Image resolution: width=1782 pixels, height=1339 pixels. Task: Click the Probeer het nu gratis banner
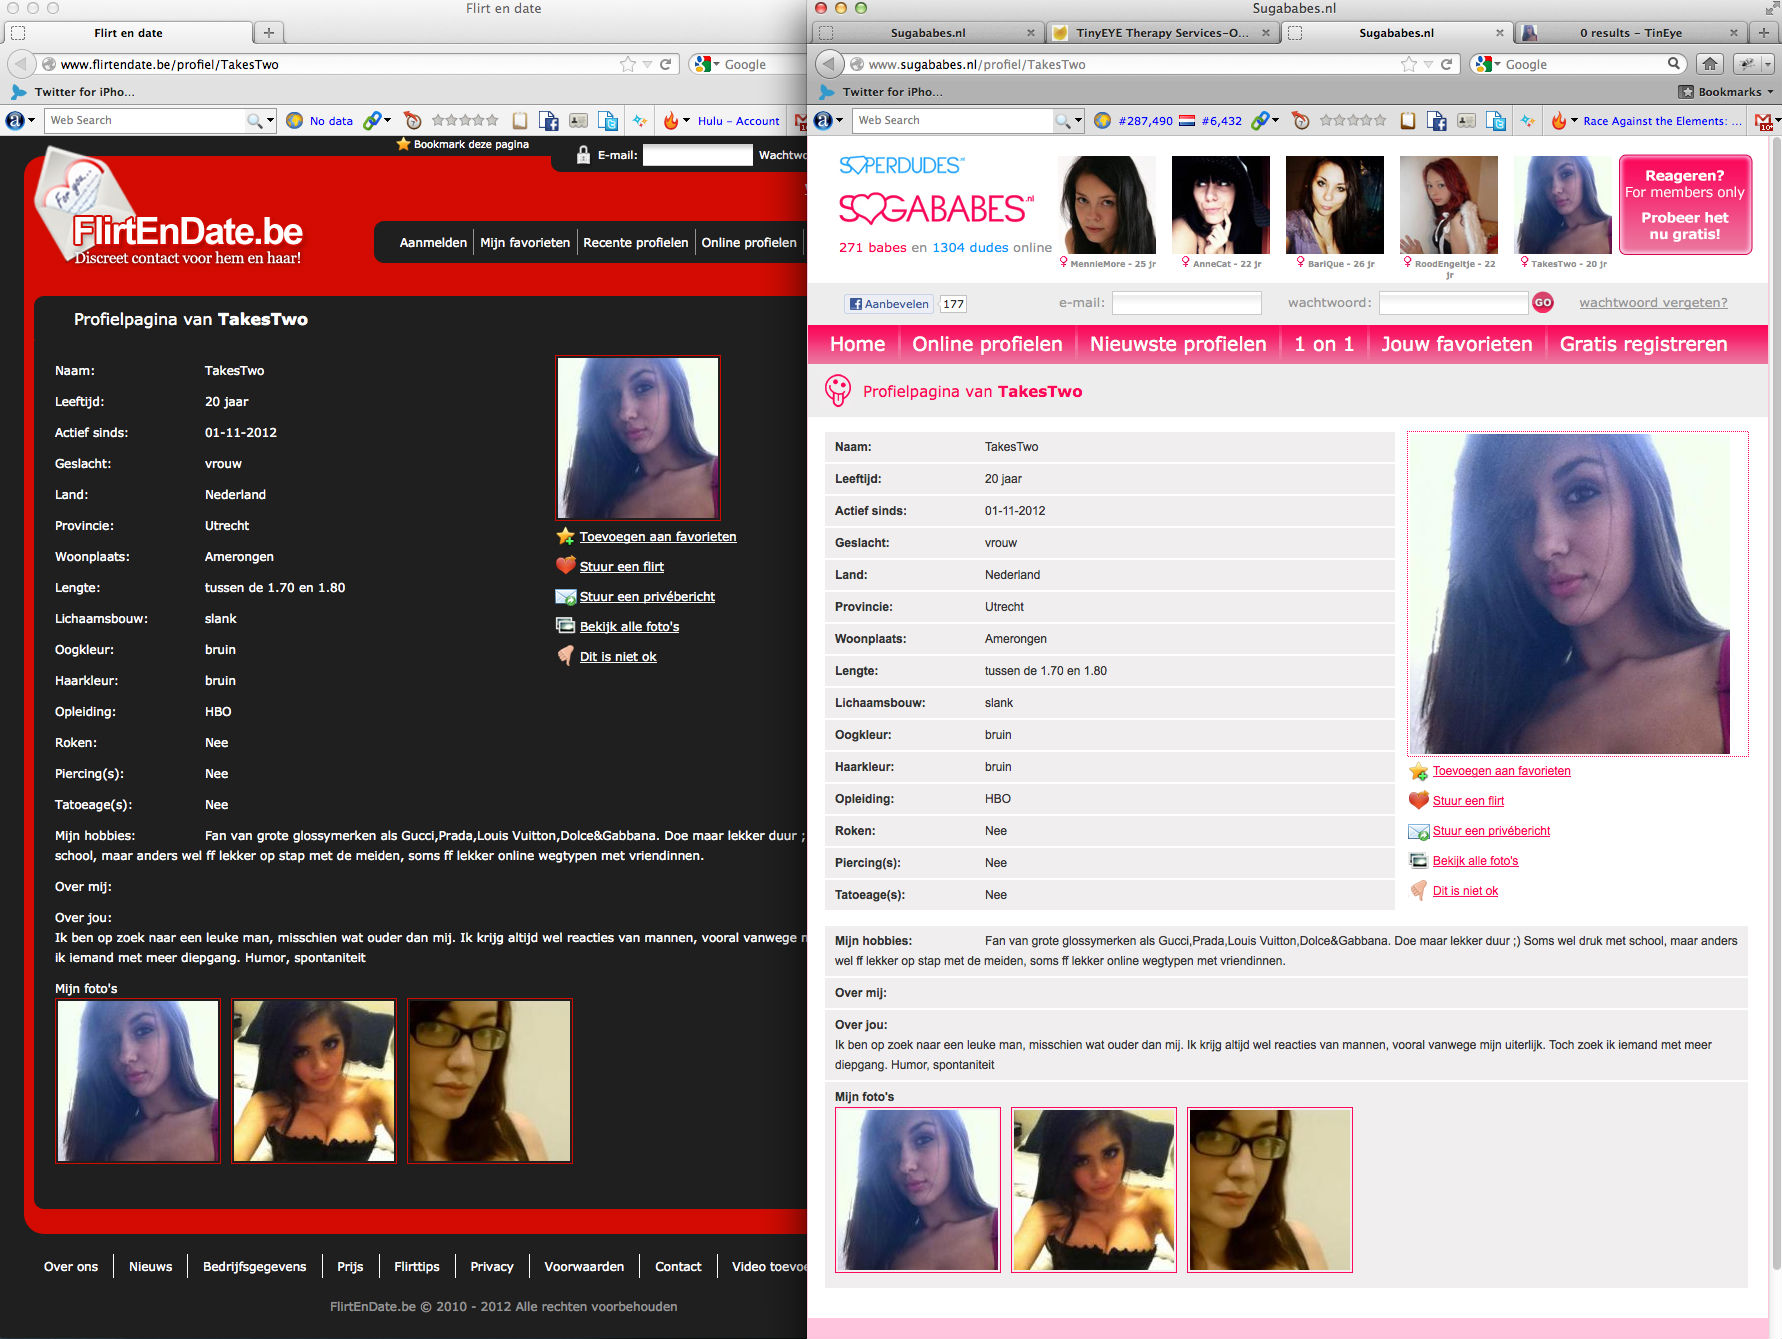click(1684, 226)
